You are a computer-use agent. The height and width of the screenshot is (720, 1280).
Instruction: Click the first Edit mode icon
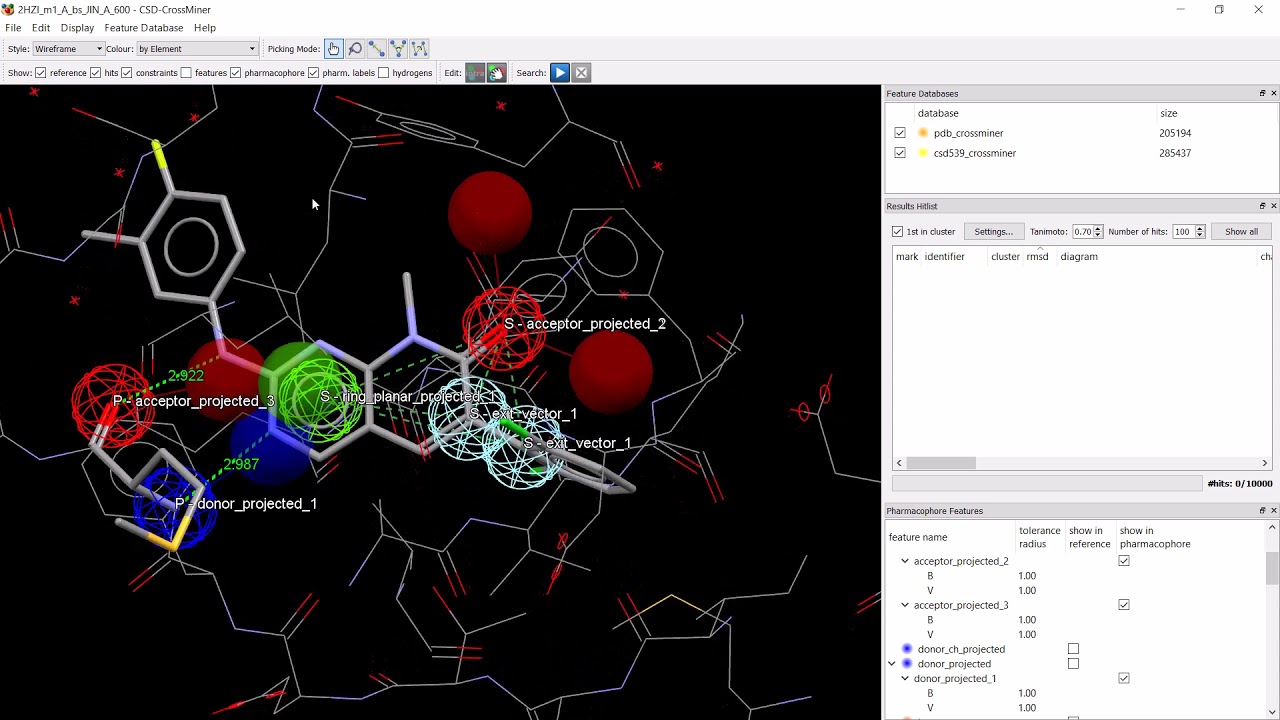click(475, 72)
